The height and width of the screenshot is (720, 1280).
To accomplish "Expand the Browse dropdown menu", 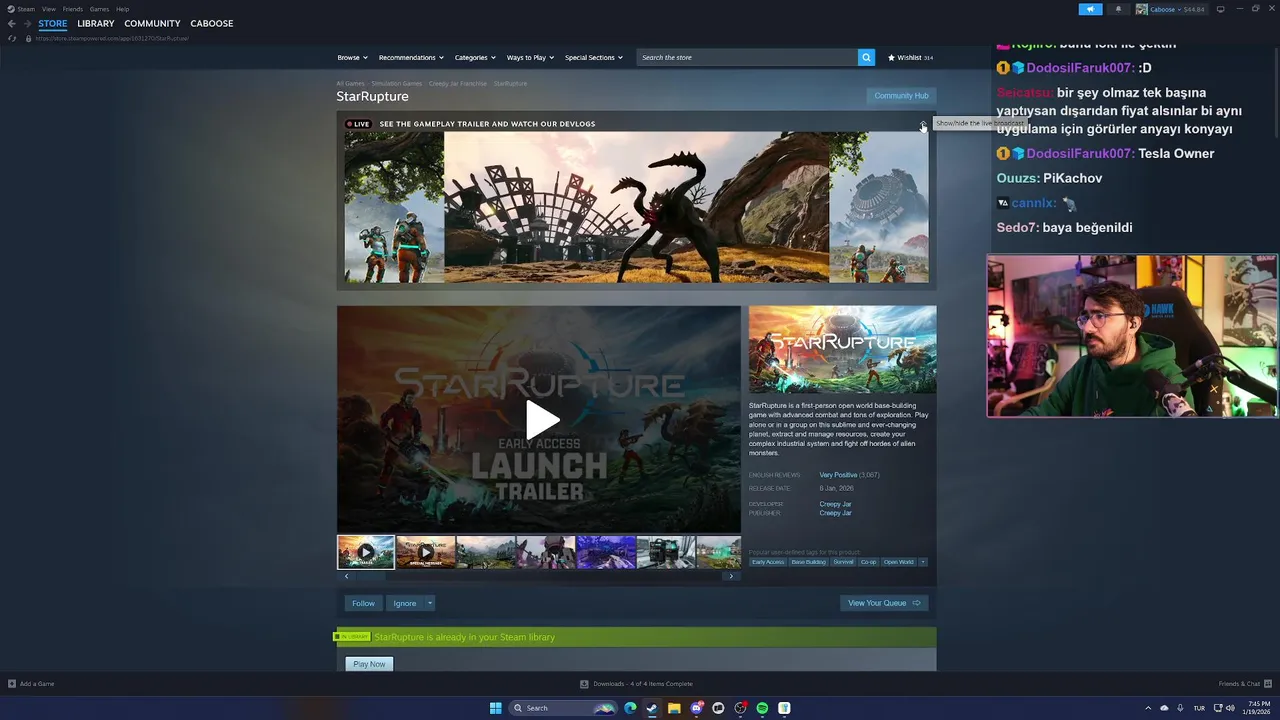I will [x=352, y=57].
